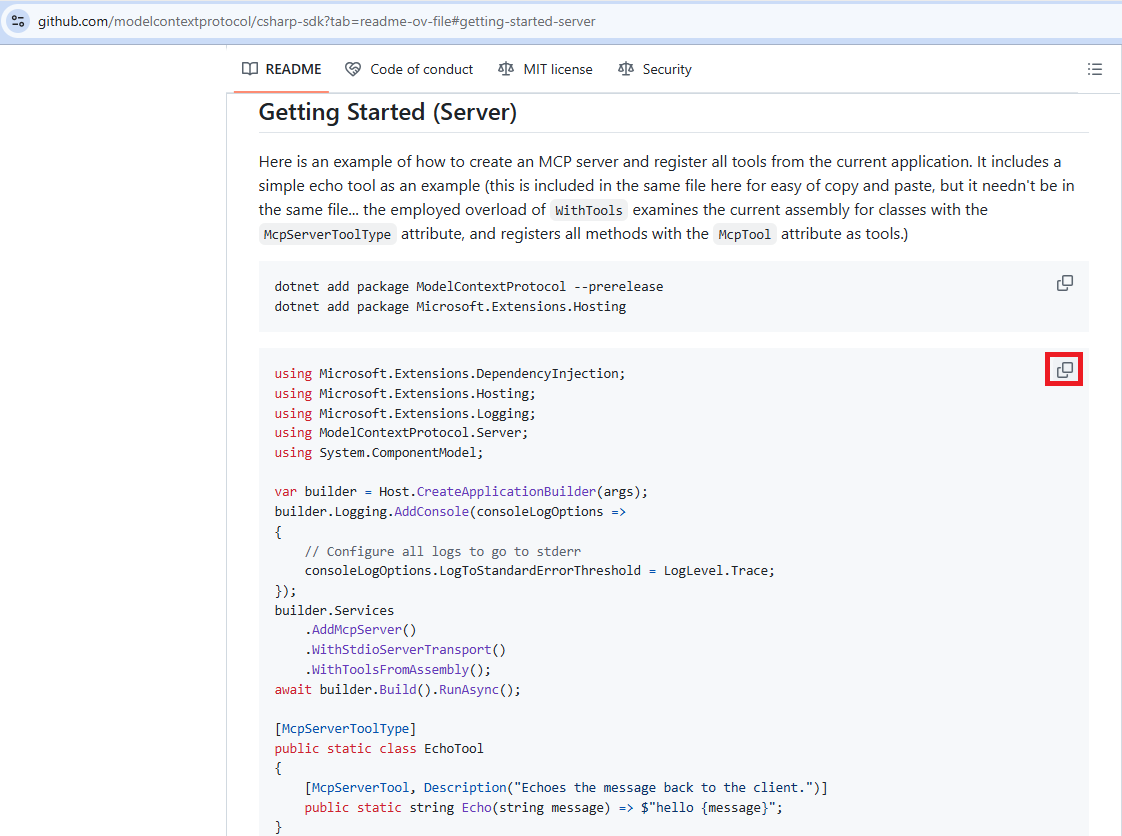Click the scale icon beside Security
The height and width of the screenshot is (836, 1122).
click(626, 69)
